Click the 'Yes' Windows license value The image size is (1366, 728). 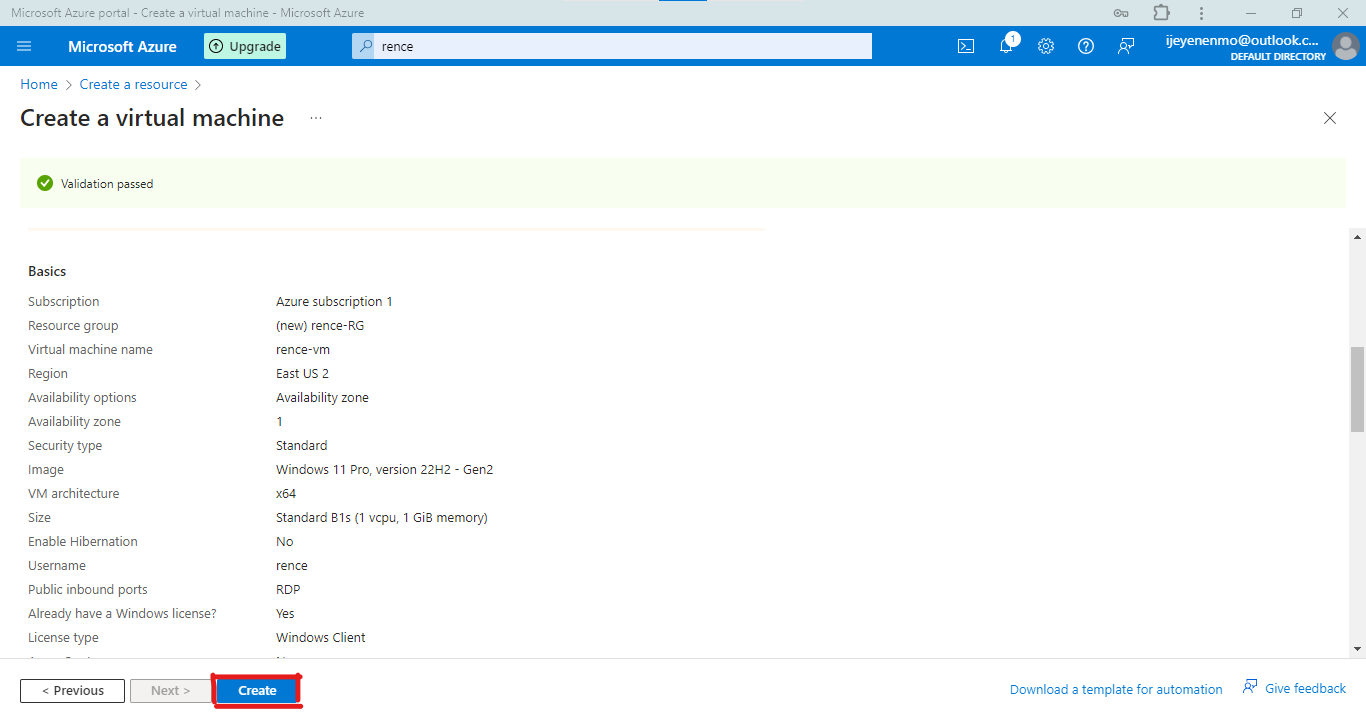(285, 614)
